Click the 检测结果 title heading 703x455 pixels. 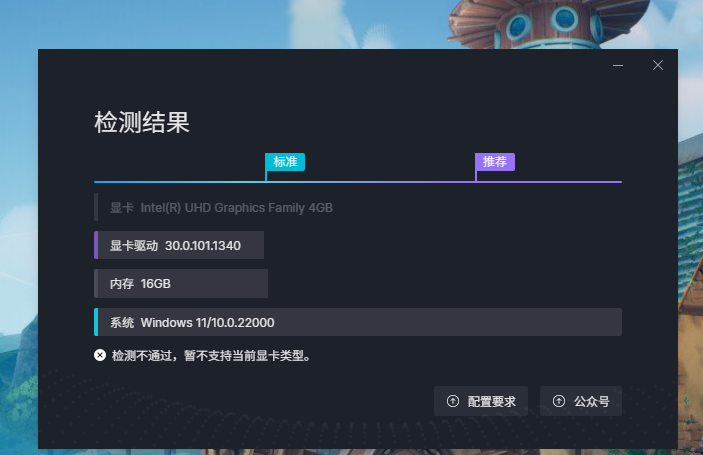pyautogui.click(x=142, y=122)
